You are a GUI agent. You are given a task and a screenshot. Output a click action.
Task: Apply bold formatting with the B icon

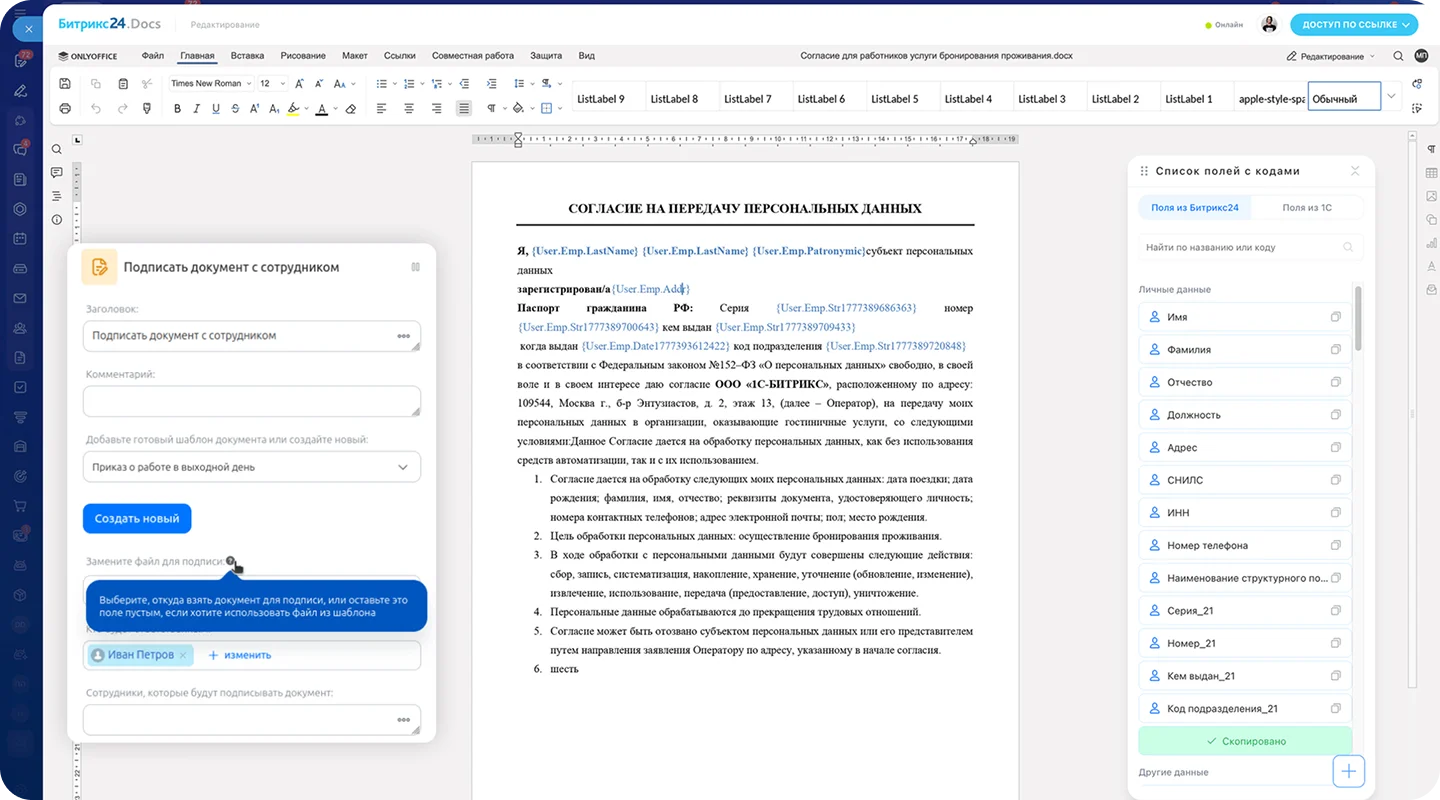[x=178, y=108]
